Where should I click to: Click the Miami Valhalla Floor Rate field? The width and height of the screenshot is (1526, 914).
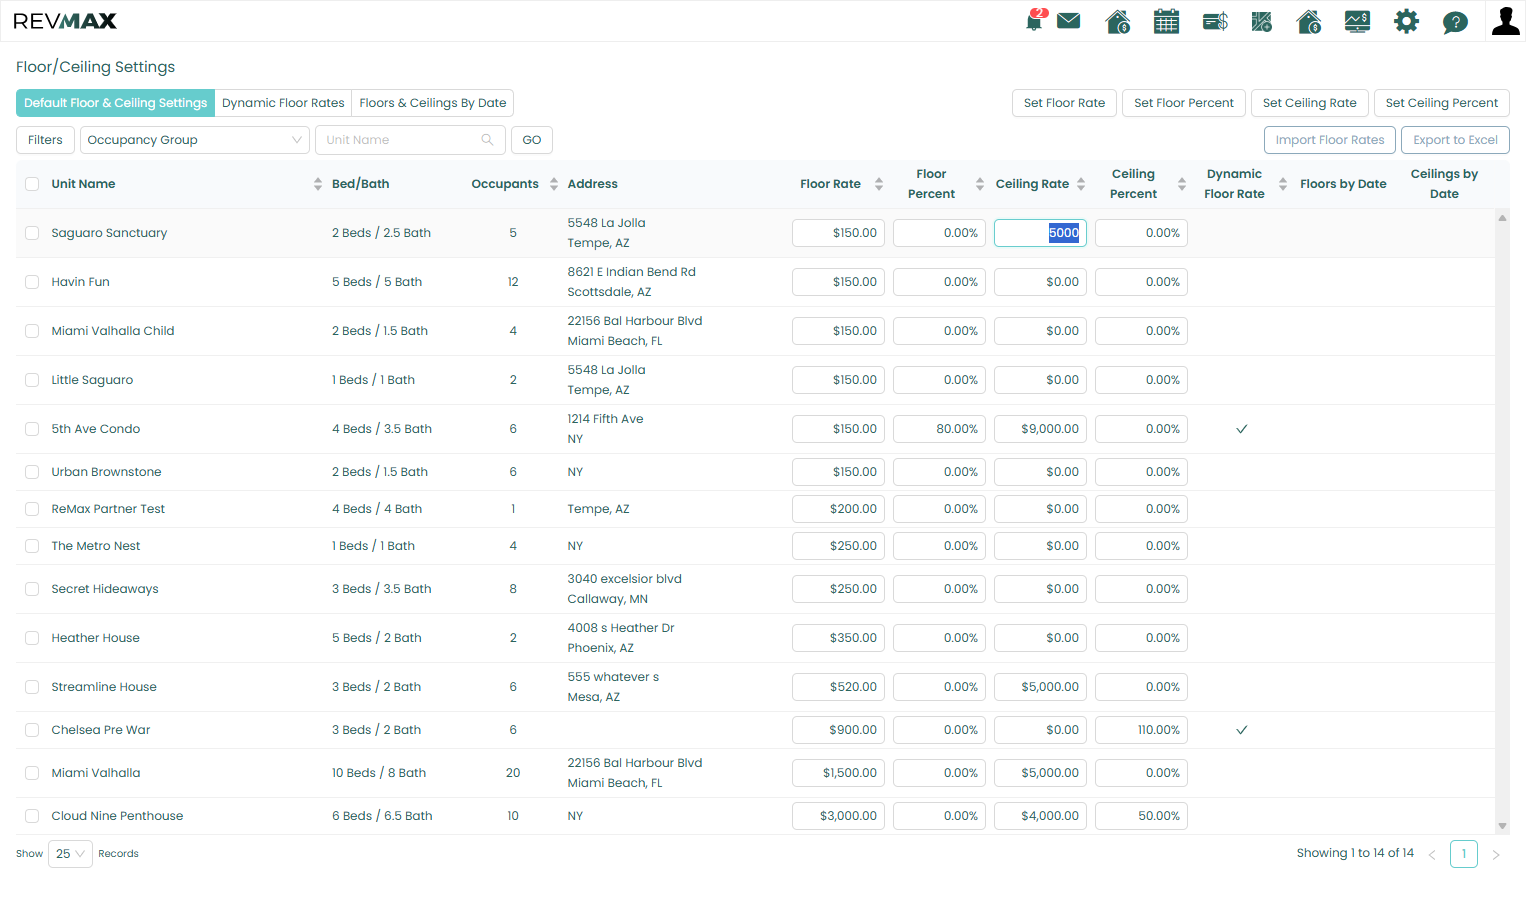pyautogui.click(x=838, y=773)
